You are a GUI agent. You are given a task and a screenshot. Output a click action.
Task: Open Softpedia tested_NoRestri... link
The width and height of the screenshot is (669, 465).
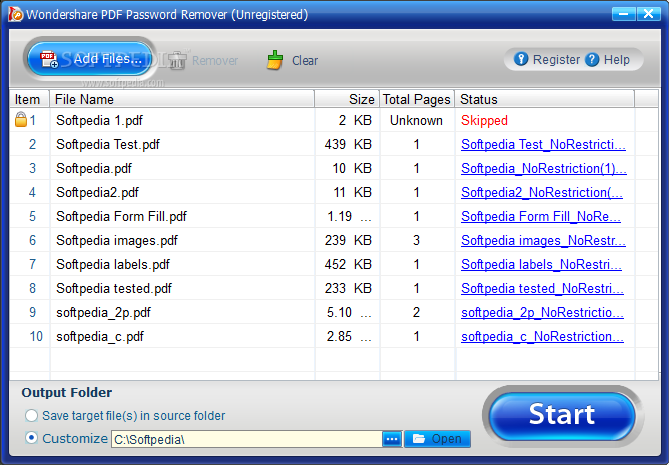click(x=542, y=288)
